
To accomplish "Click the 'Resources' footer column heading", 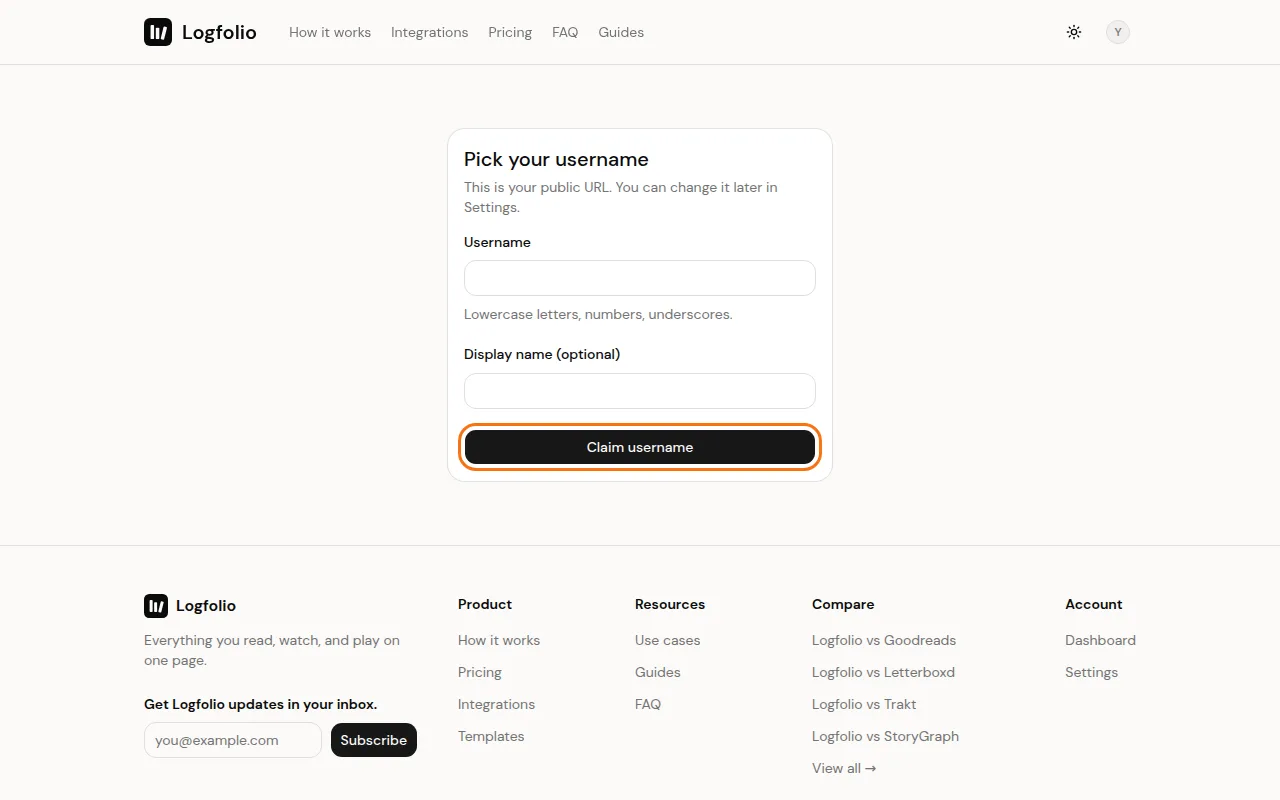I will coord(670,604).
